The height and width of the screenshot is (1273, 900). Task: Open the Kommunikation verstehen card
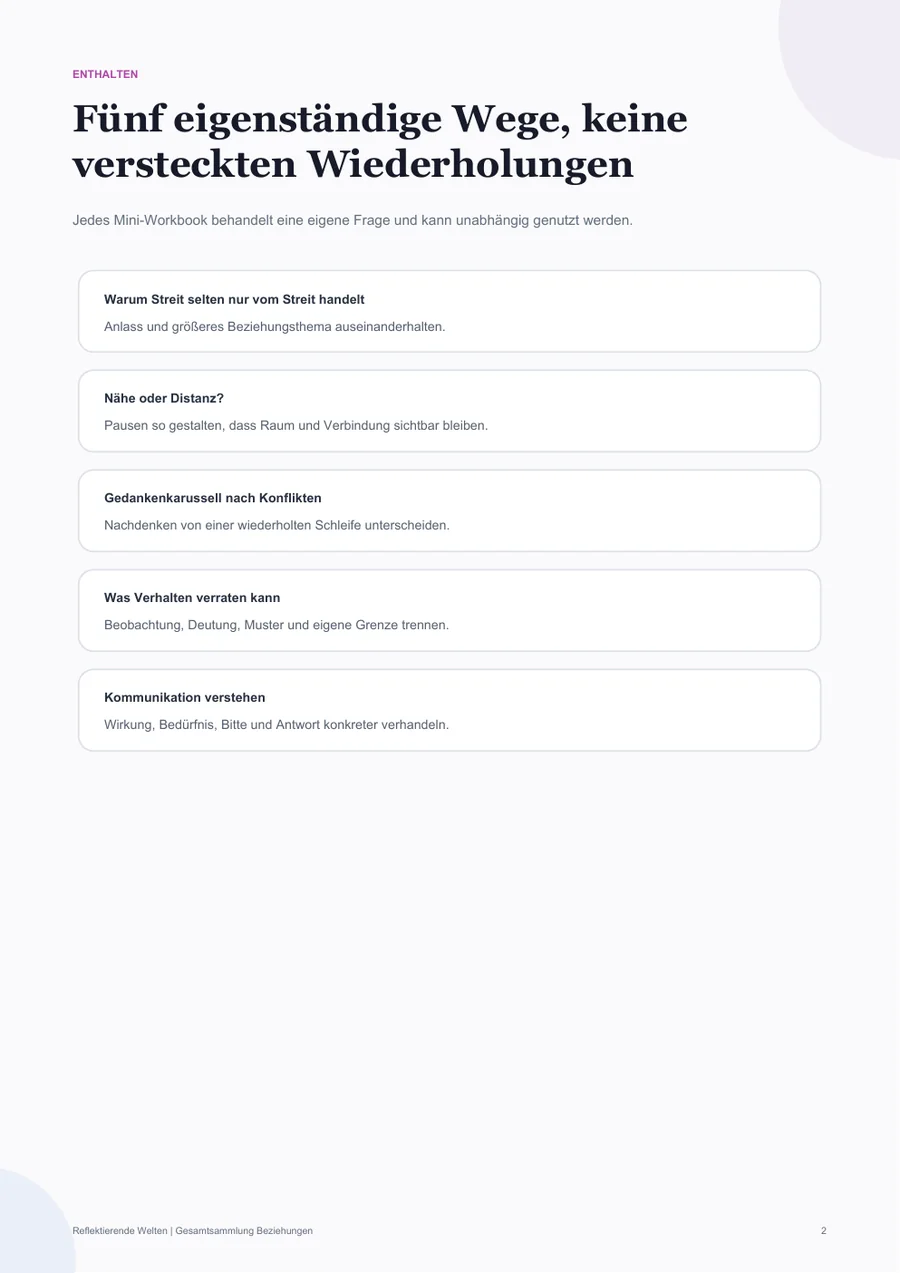449,710
